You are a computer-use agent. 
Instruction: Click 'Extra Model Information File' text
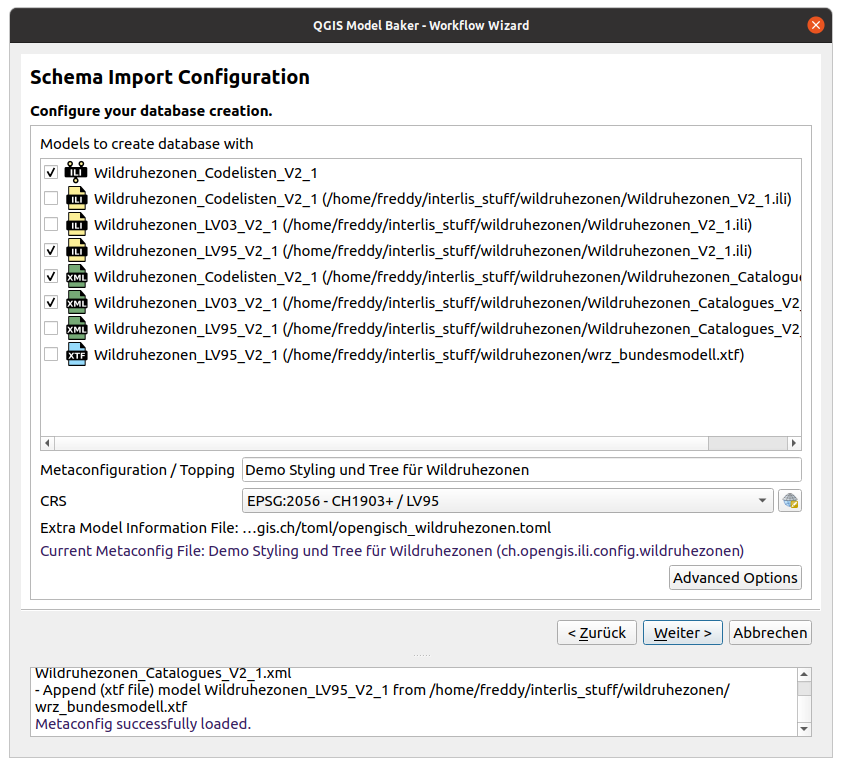point(295,528)
